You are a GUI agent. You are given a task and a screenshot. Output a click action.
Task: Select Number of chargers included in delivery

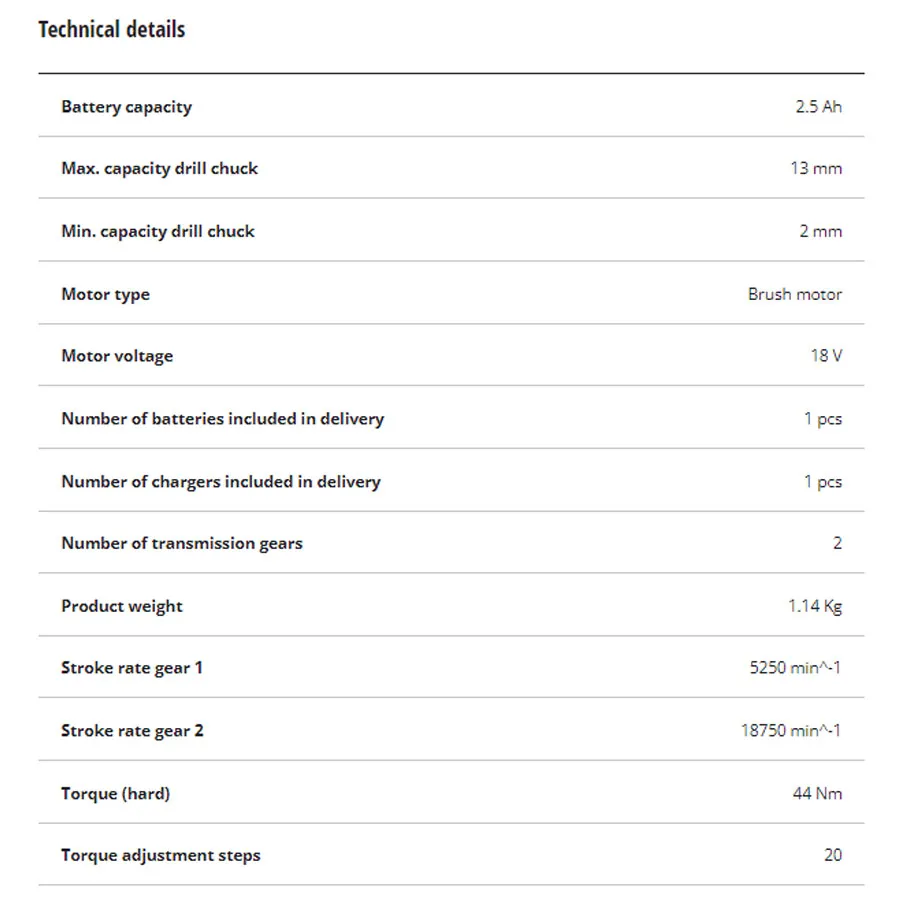coord(221,482)
